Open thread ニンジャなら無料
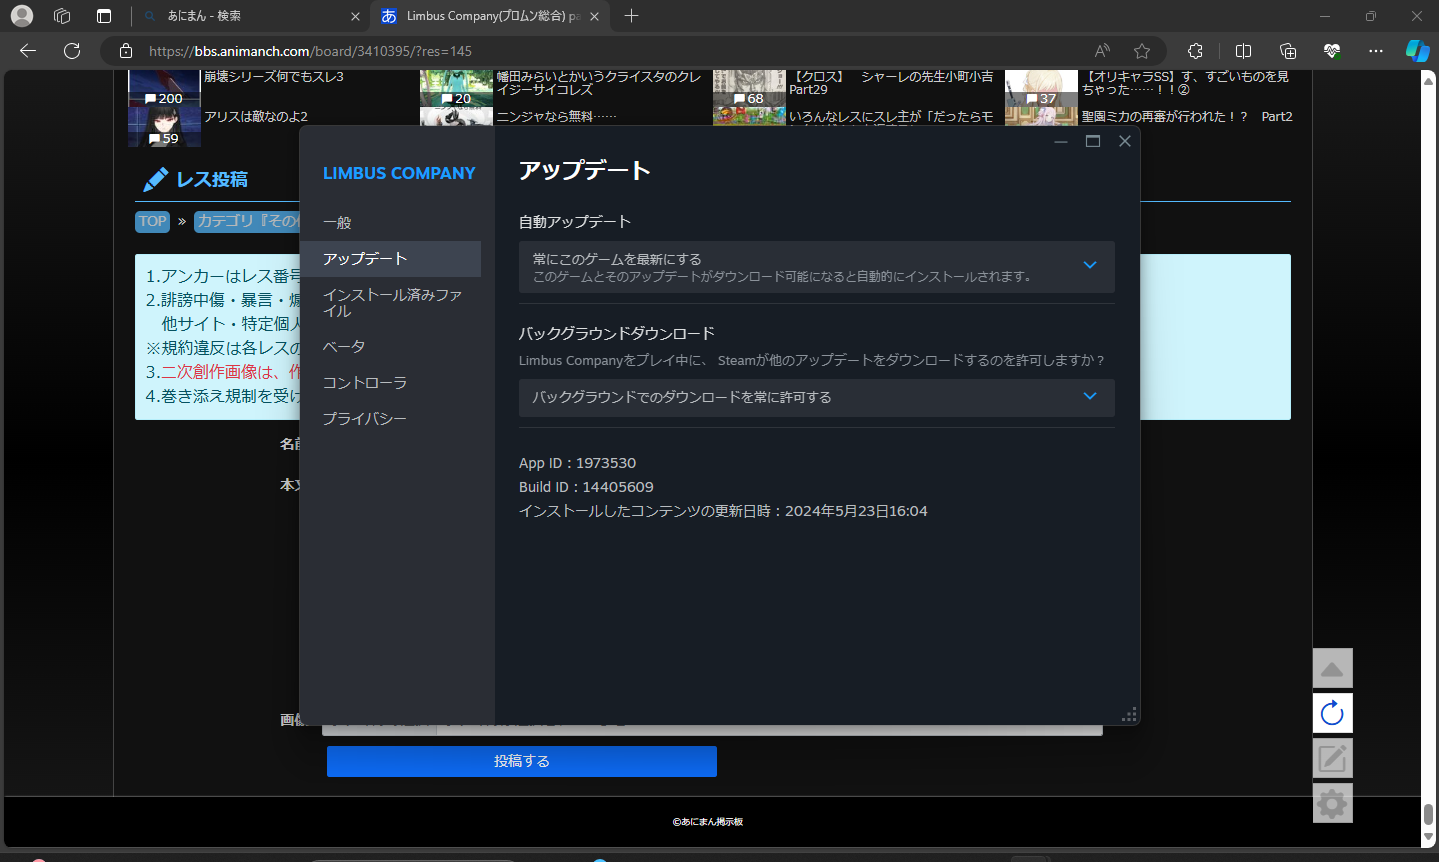This screenshot has height=862, width=1439. click(x=556, y=117)
